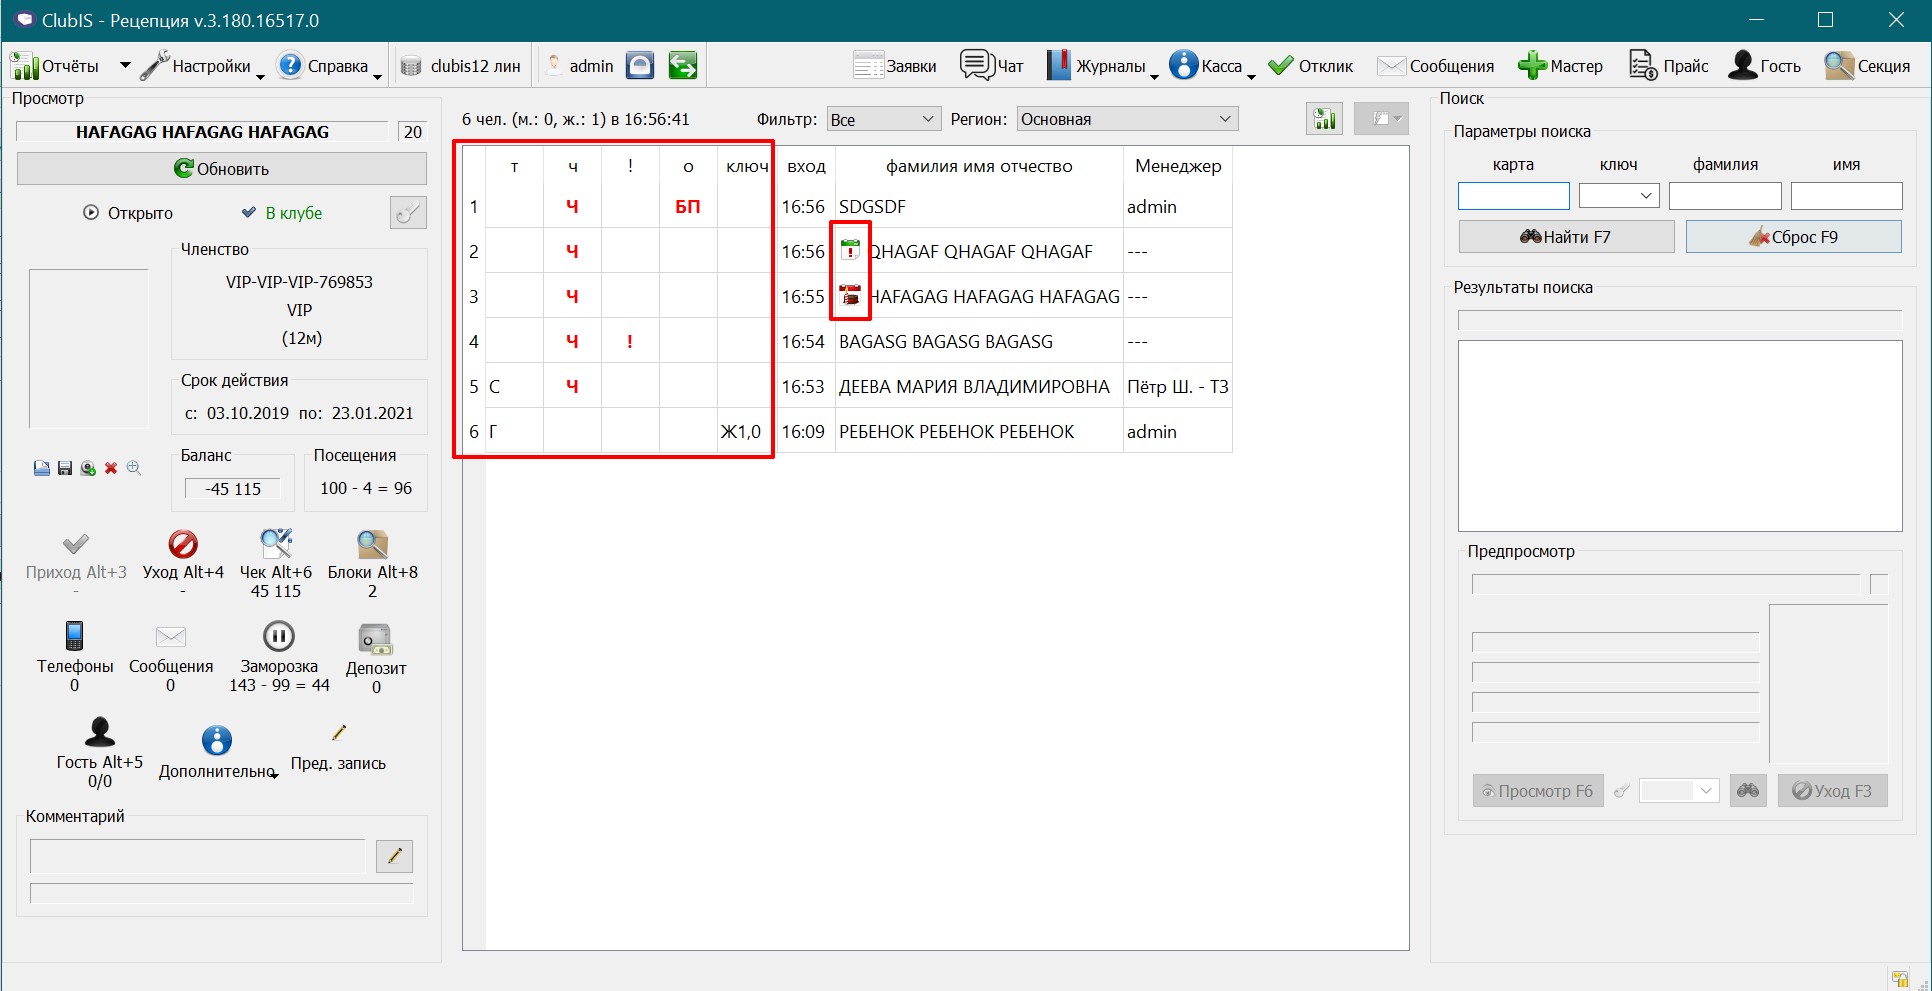Open Сообщения envelope in member panel
The image size is (1932, 991).
tap(171, 636)
